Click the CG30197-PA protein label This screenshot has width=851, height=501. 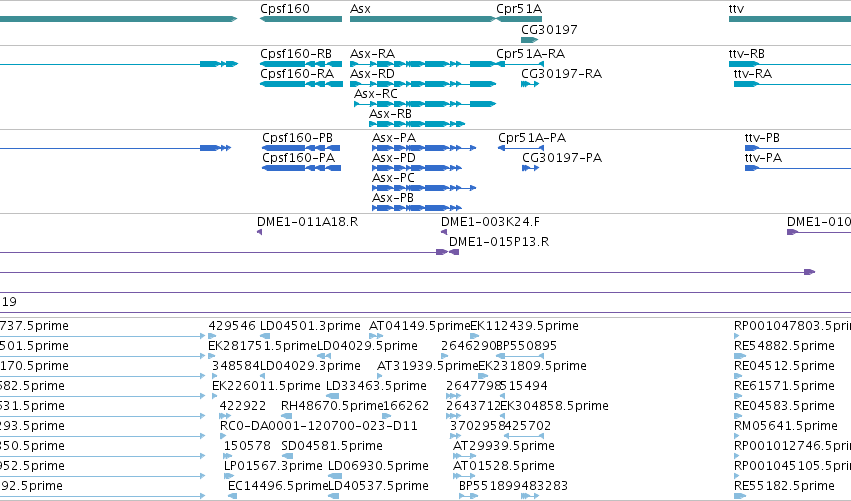(562, 158)
